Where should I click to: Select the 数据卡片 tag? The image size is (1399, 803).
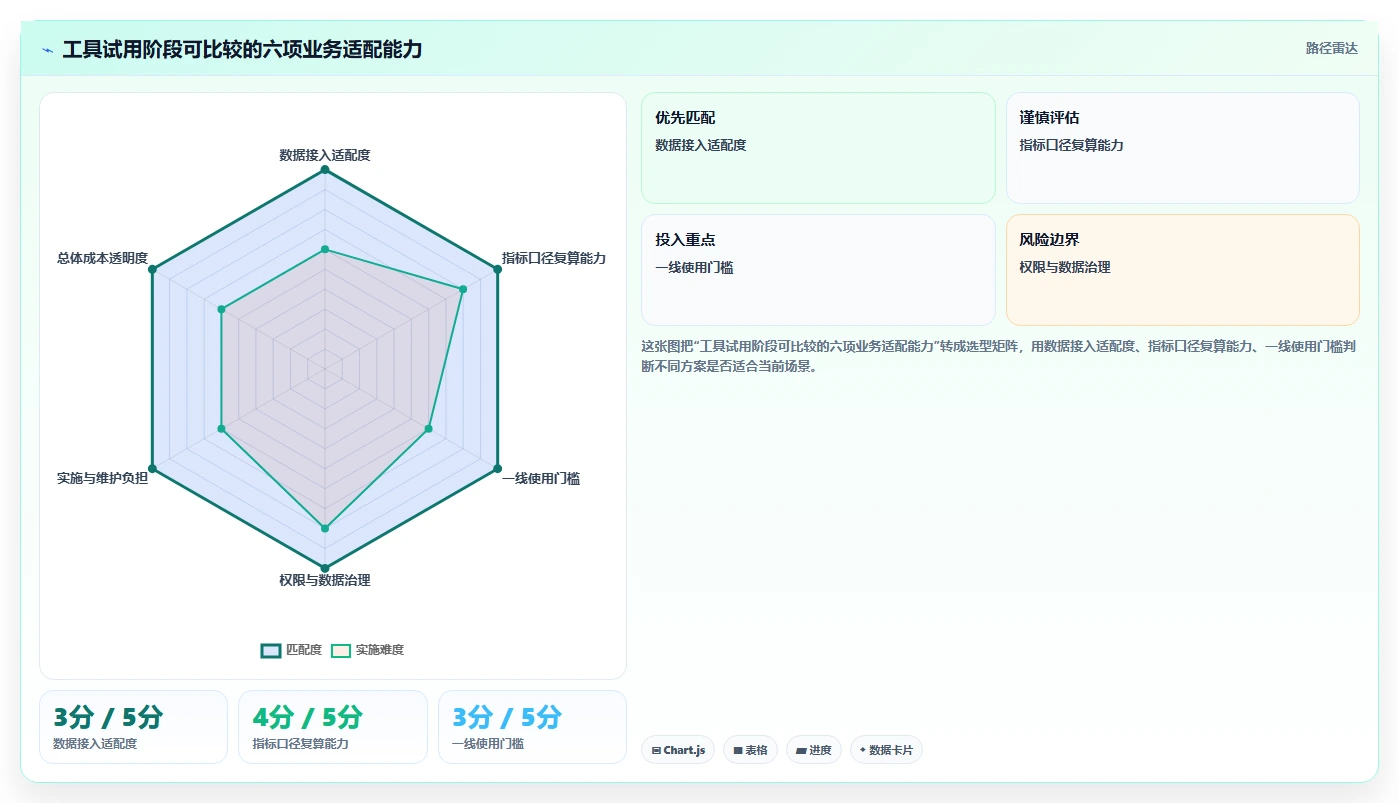[886, 750]
